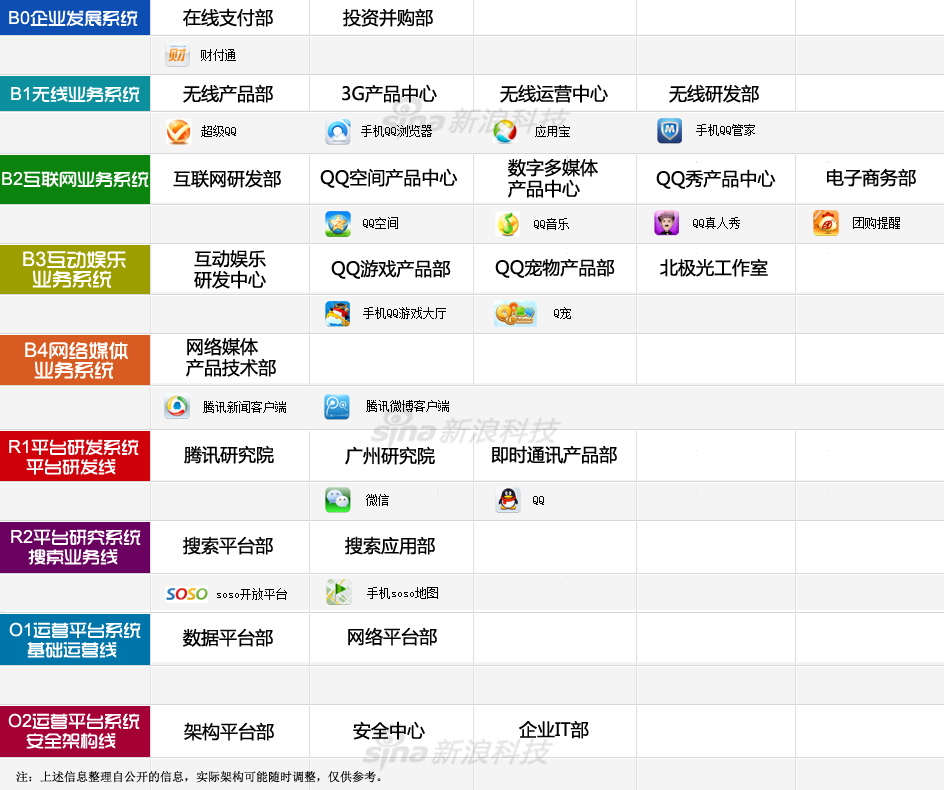The height and width of the screenshot is (790, 944).
Task: Click the QQ penguin icon
Action: tap(508, 500)
